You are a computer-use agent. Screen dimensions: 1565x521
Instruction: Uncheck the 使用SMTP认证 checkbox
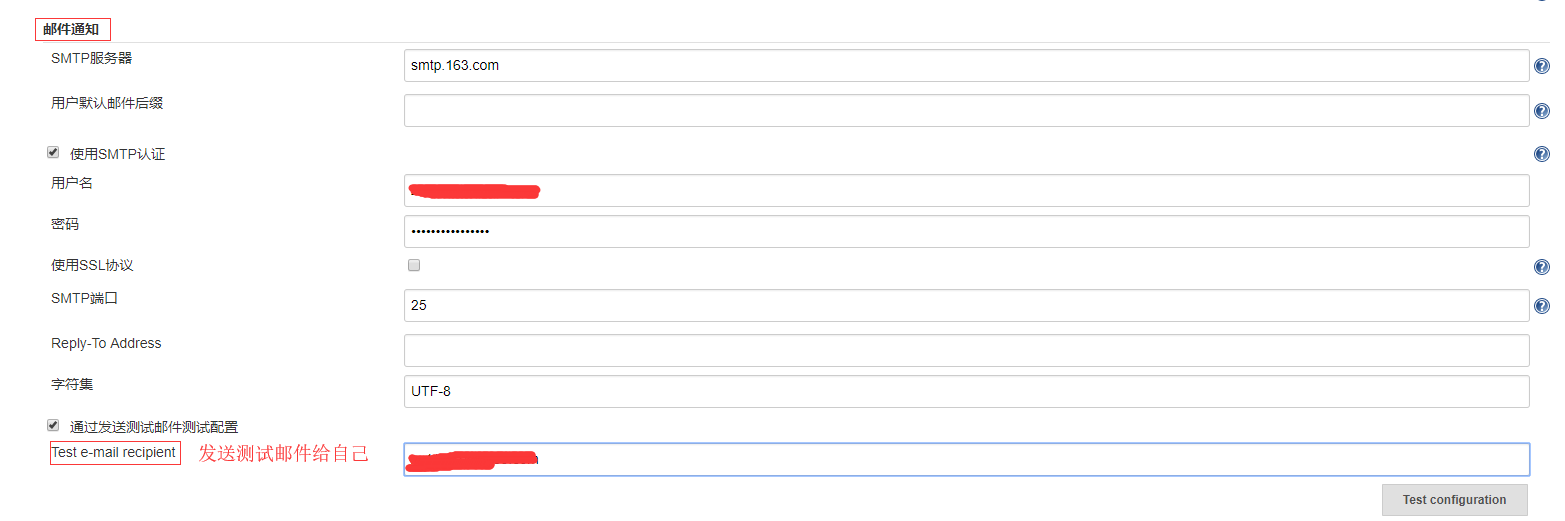point(53,153)
